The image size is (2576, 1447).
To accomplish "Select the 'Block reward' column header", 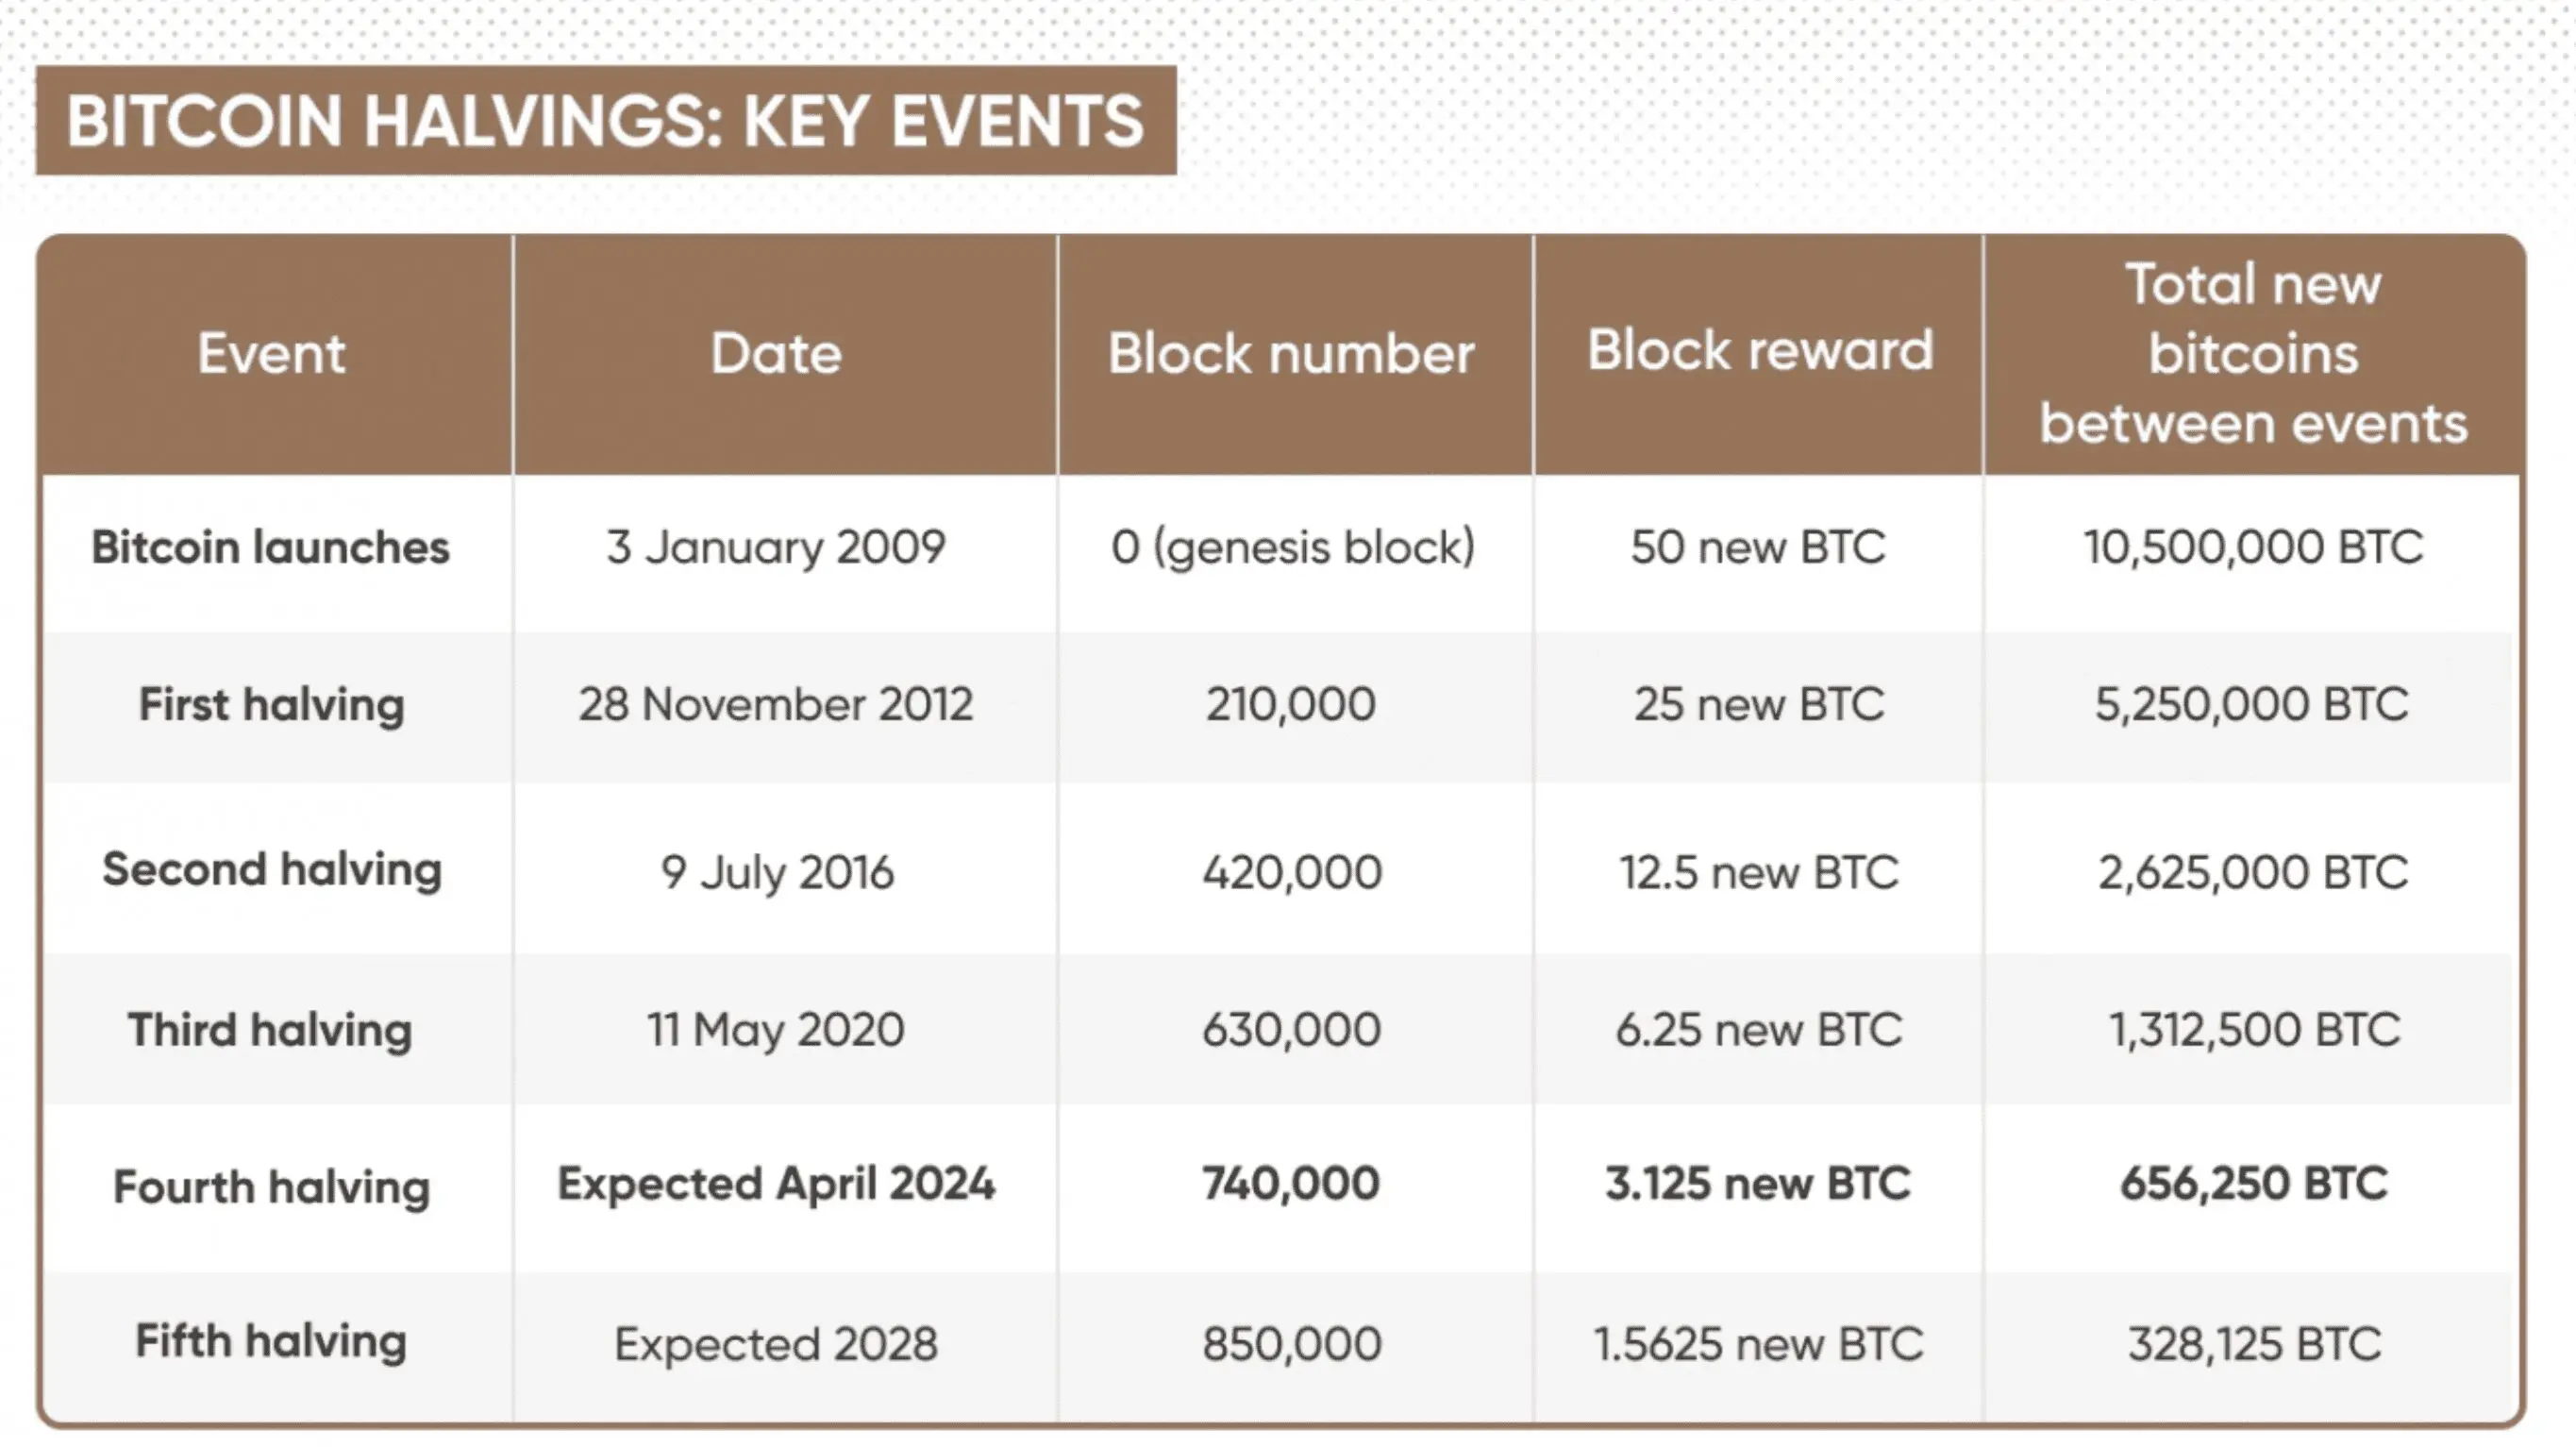I will coord(1760,350).
